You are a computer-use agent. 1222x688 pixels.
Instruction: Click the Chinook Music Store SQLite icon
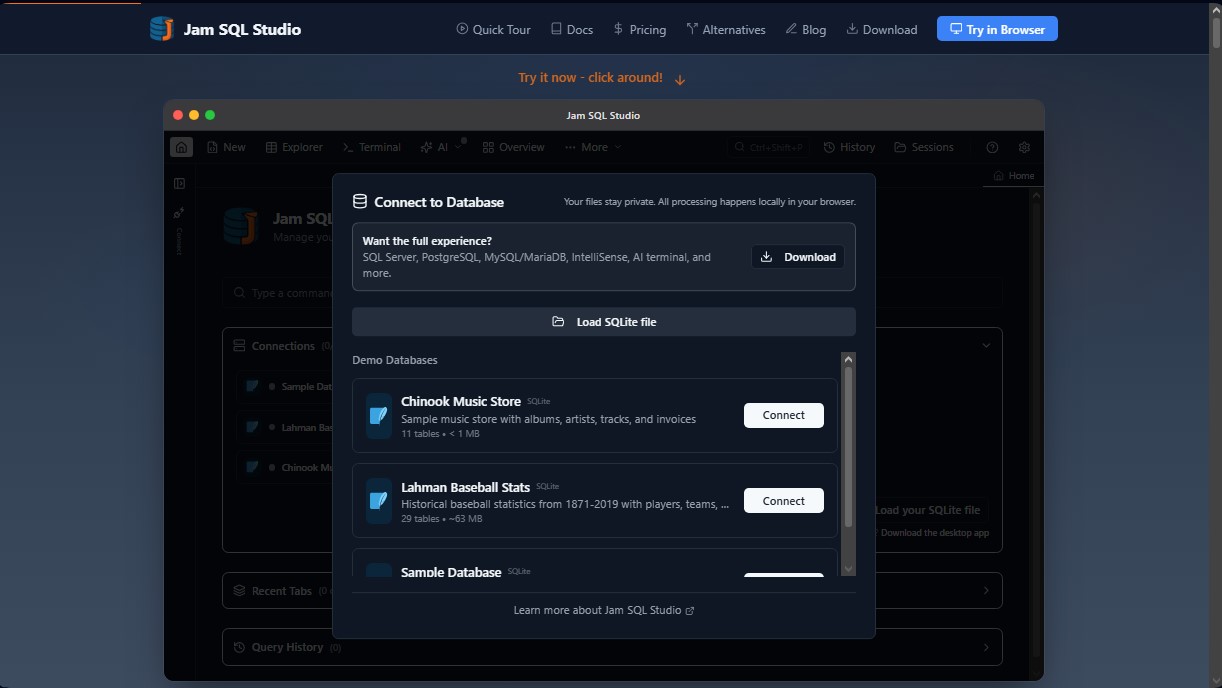click(x=378, y=415)
